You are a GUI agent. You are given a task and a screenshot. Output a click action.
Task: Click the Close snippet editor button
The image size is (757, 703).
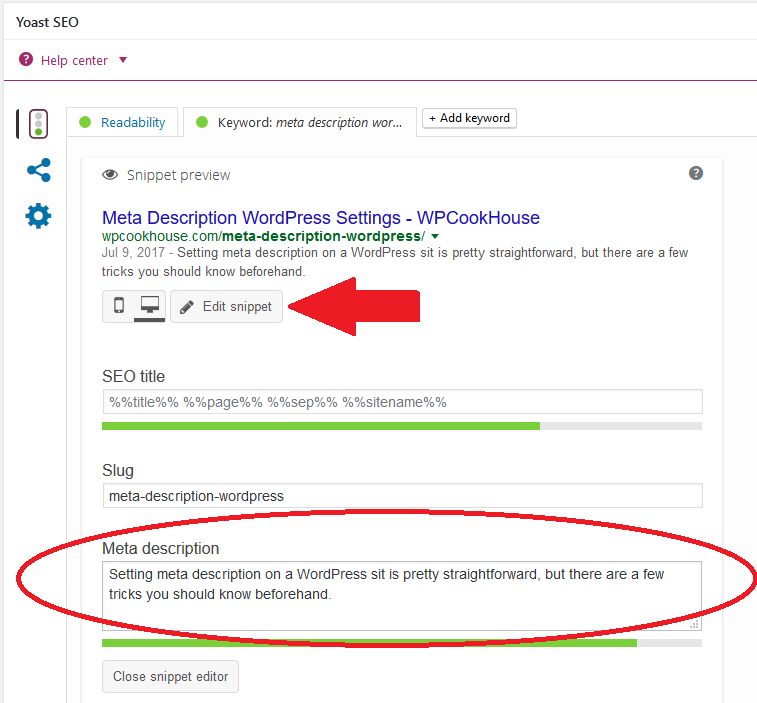click(x=170, y=676)
